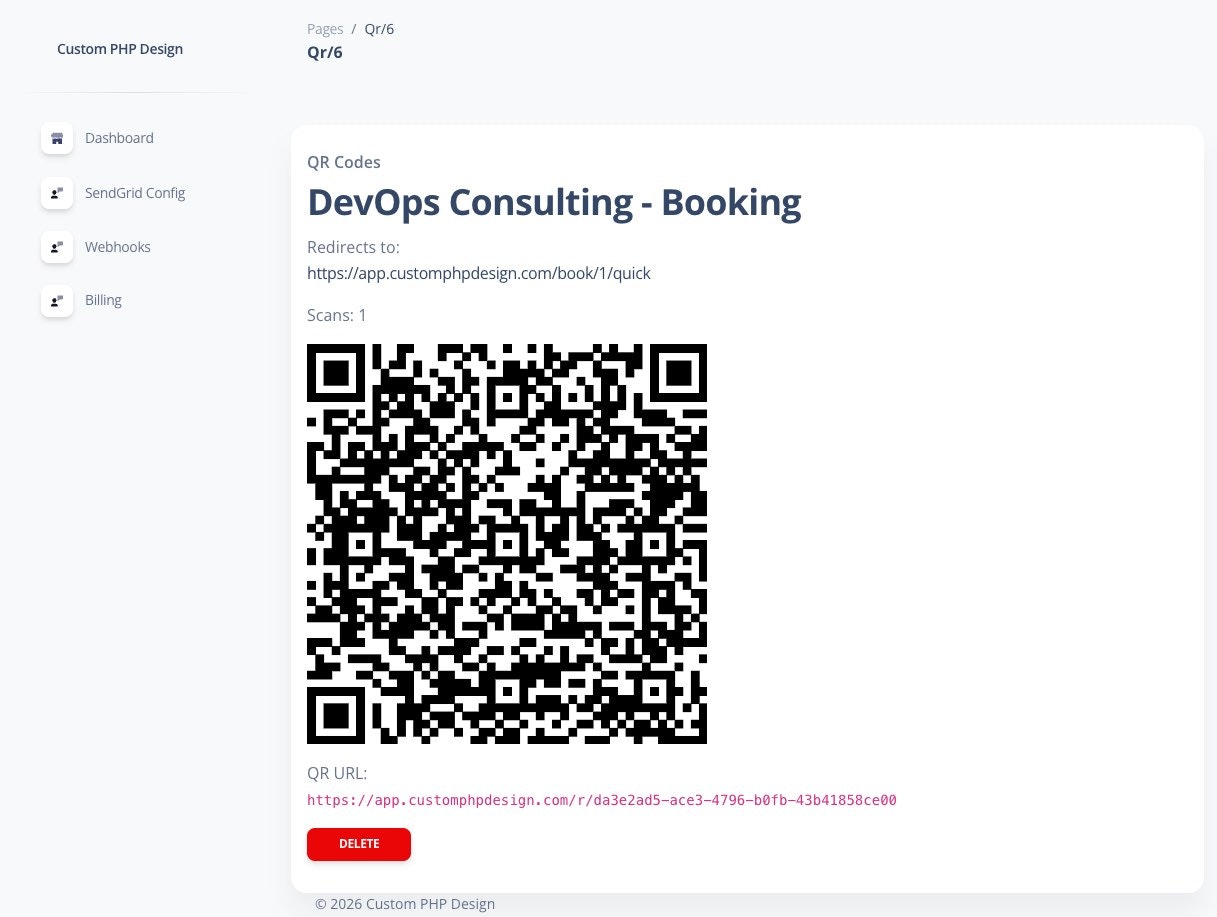Screen dimensions: 1217x917
Task: Click the SendGrid Config sidebar icon
Action: [x=57, y=193]
